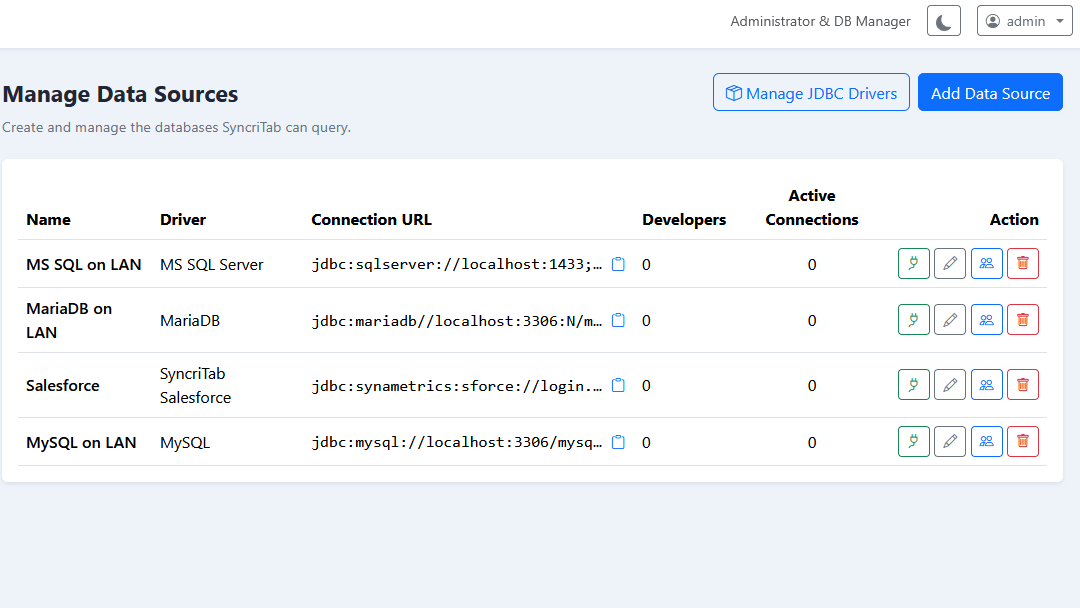Viewport: 1080px width, 608px height.
Task: Click Add Data Source button
Action: tap(990, 92)
